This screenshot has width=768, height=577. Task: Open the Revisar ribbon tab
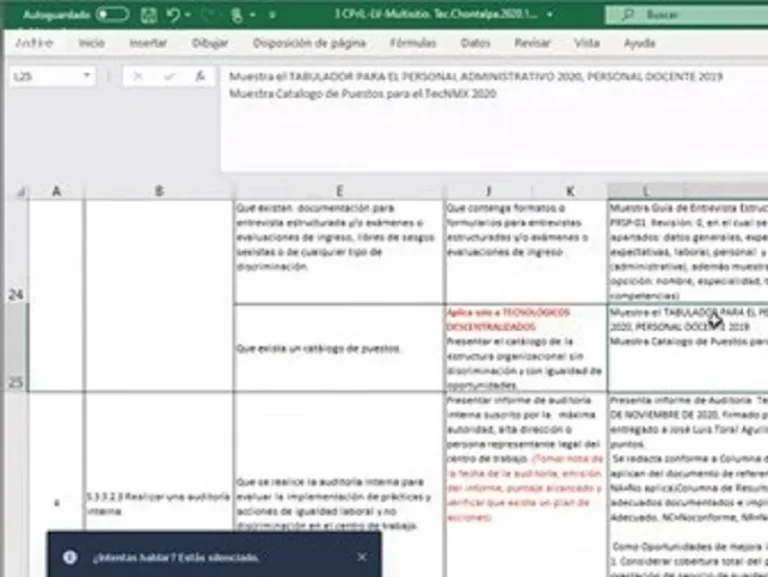(532, 43)
